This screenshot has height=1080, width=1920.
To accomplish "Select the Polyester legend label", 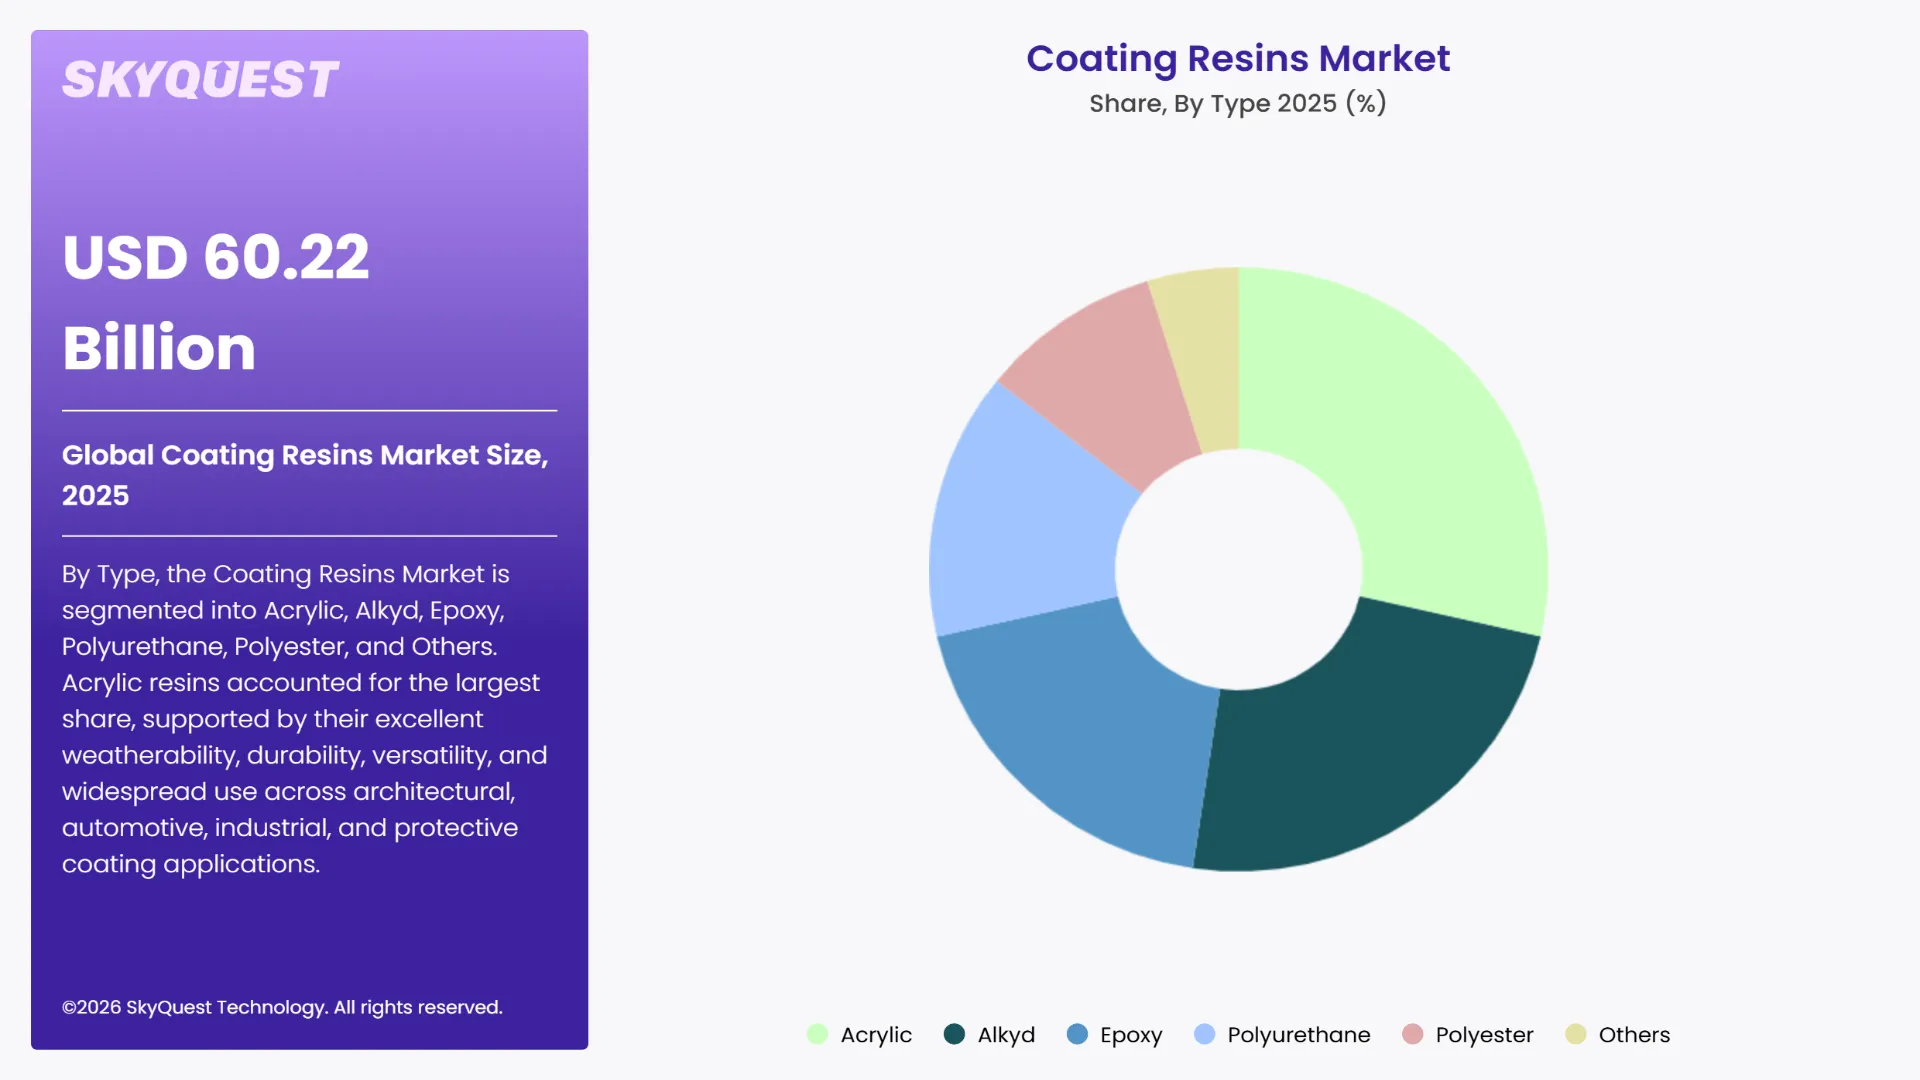I will [x=1484, y=1035].
